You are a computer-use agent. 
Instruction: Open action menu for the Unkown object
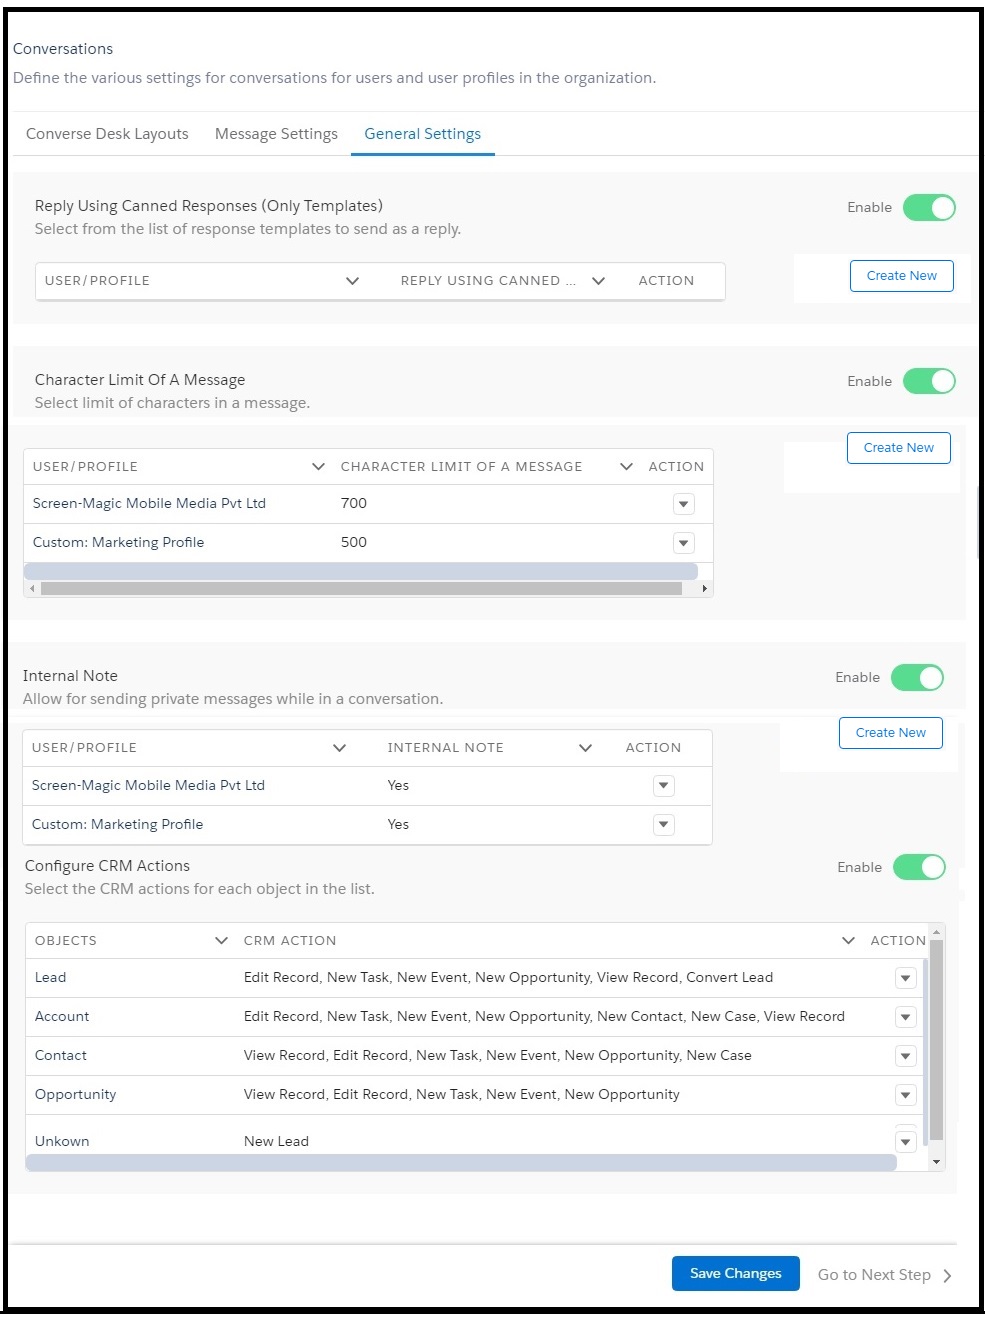(x=905, y=1140)
